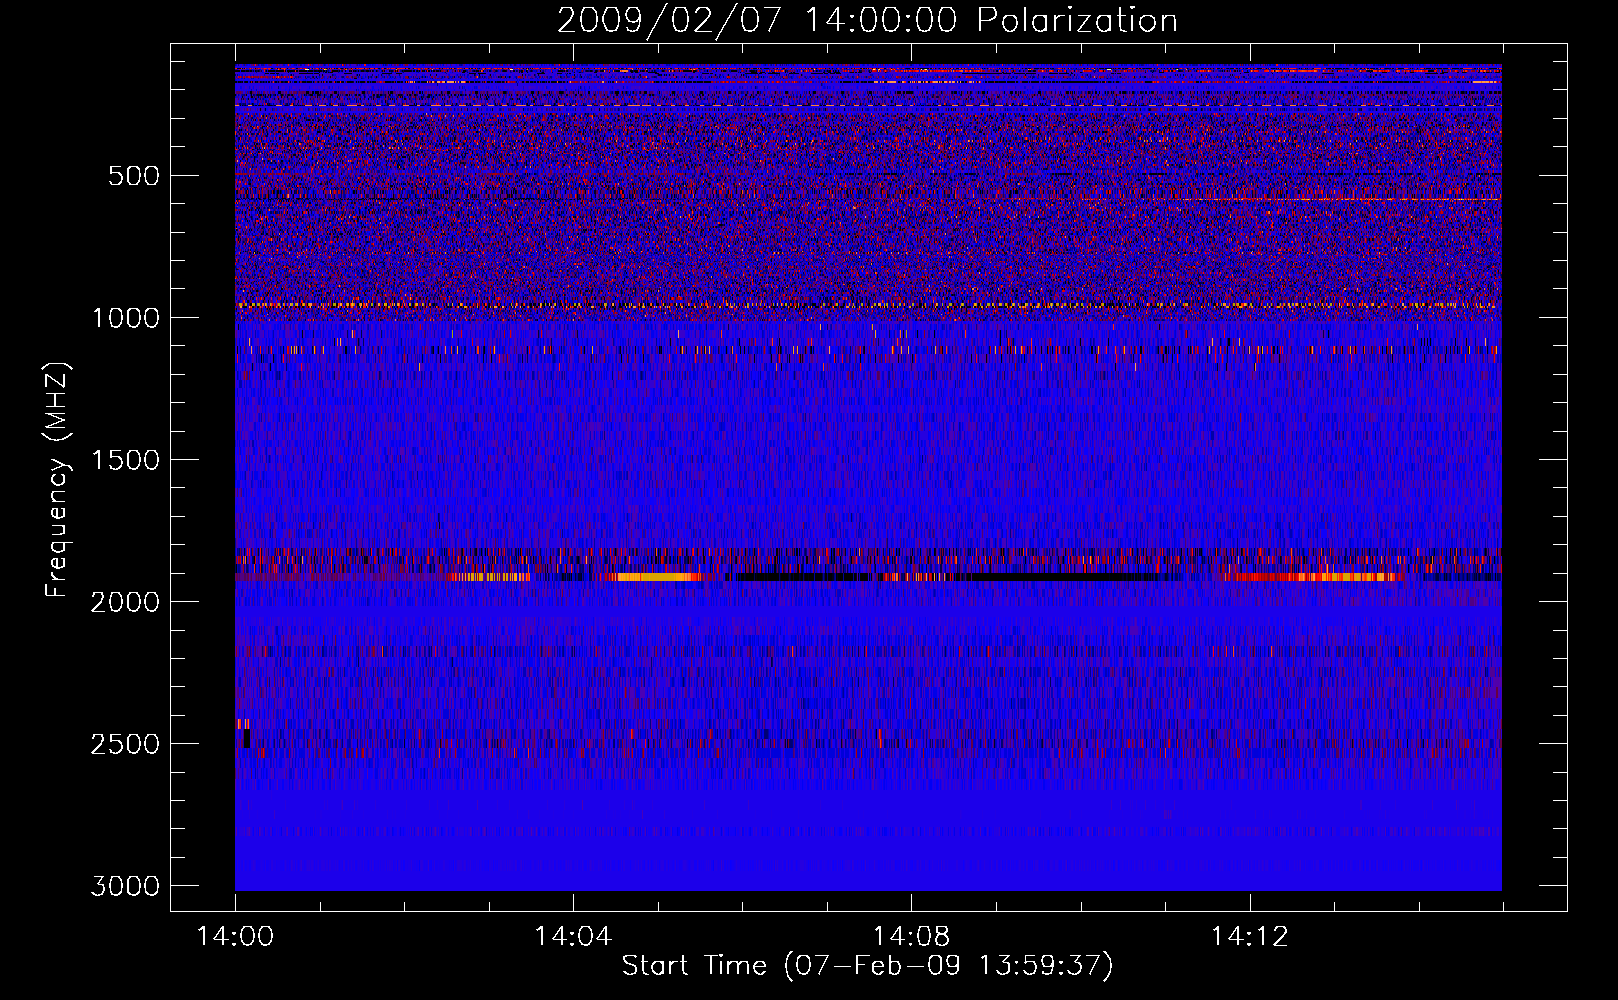The image size is (1618, 1000).
Task: Click the 2500 frequency tick label
Action: 125,744
